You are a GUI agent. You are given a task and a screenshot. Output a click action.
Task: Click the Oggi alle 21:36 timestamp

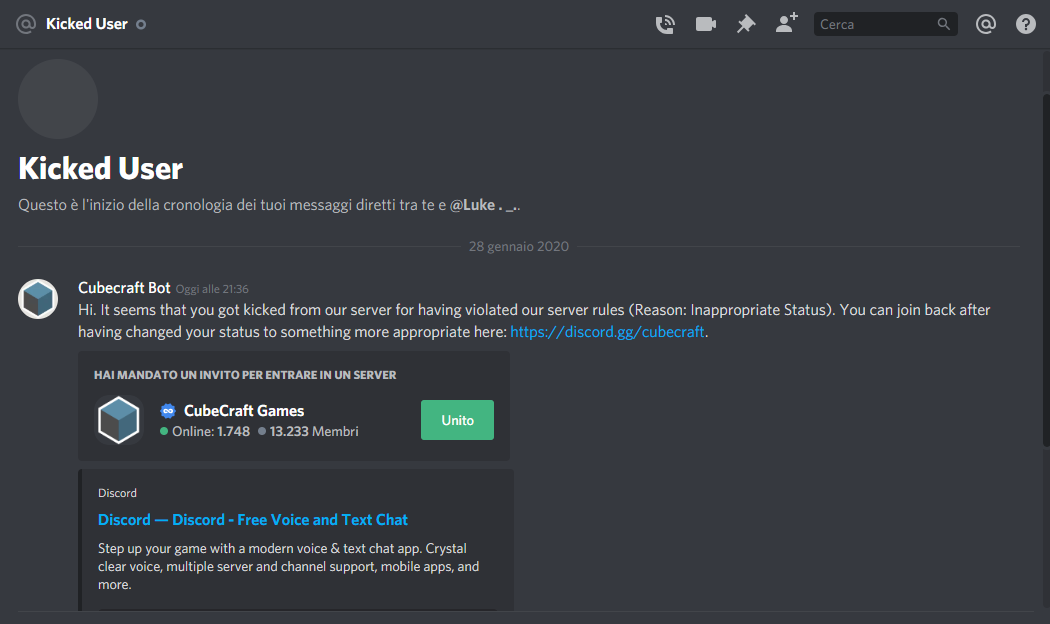point(212,289)
